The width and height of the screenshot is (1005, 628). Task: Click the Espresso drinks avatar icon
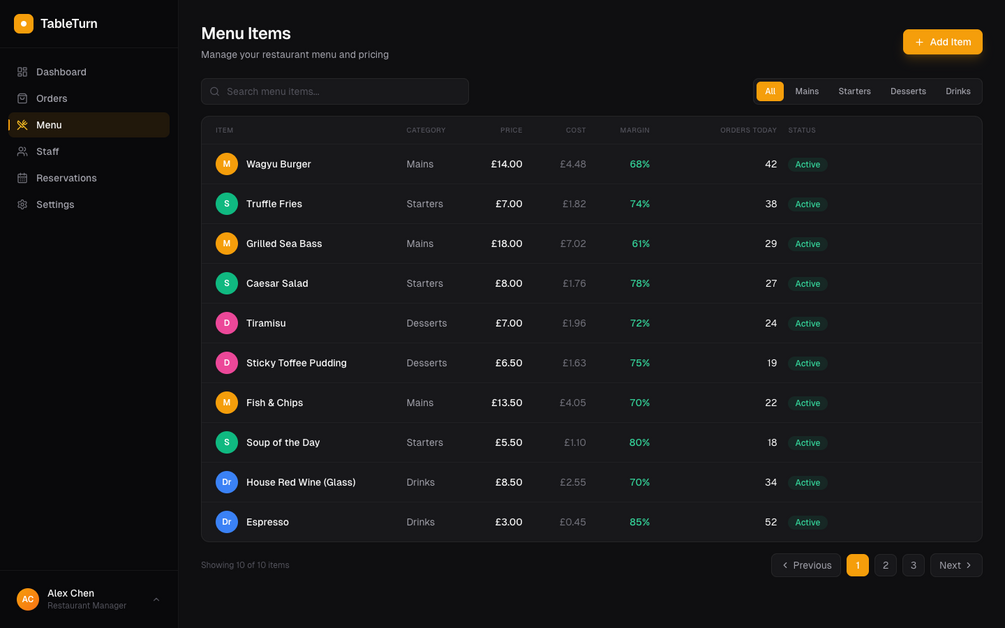pos(227,522)
